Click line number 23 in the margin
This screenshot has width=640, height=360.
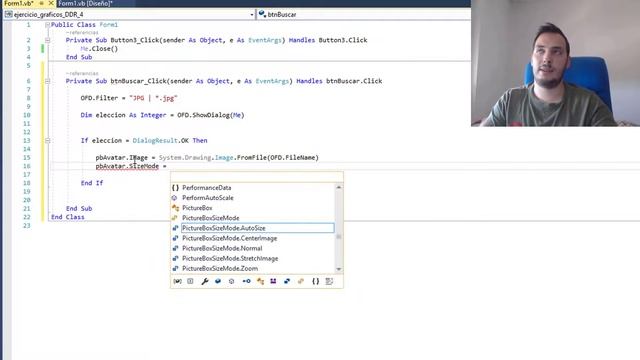27,226
